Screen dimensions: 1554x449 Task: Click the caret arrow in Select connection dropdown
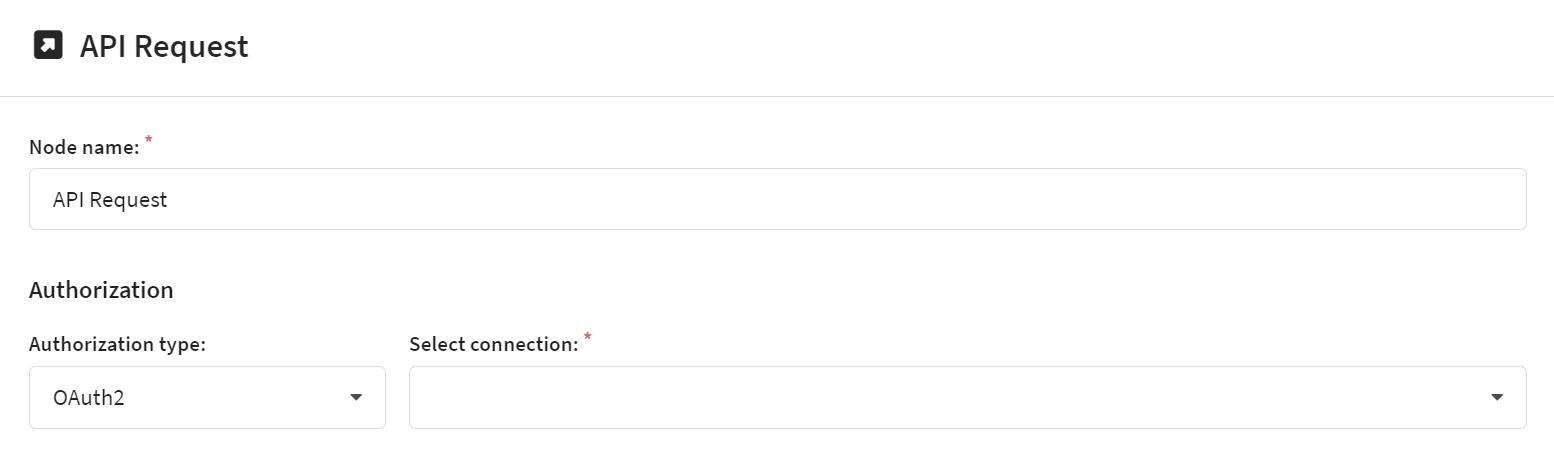(x=1497, y=398)
